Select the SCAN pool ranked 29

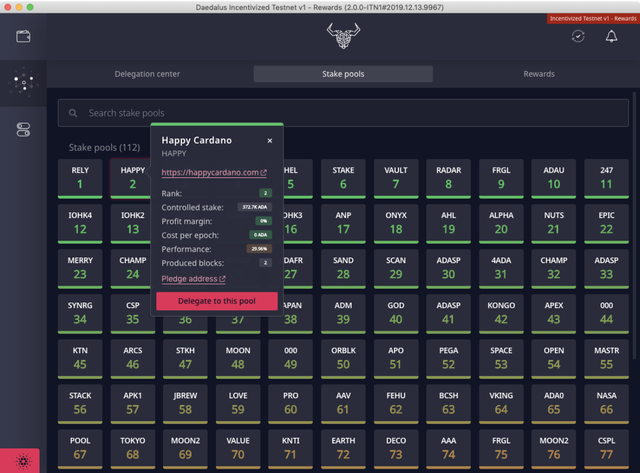396,269
